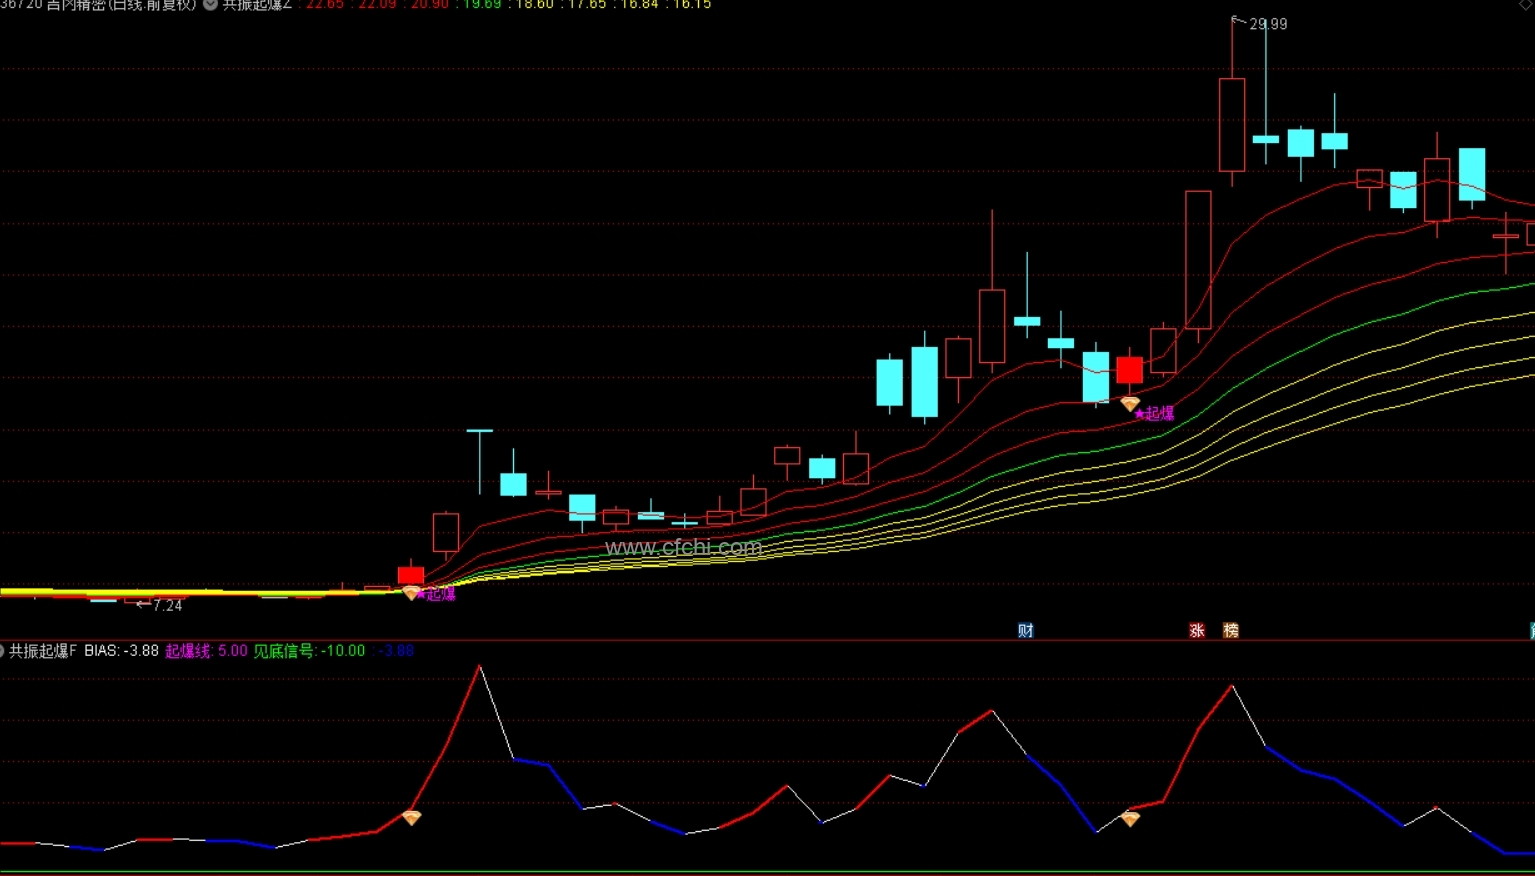Click the 29.99 high price label

[x=1268, y=24]
